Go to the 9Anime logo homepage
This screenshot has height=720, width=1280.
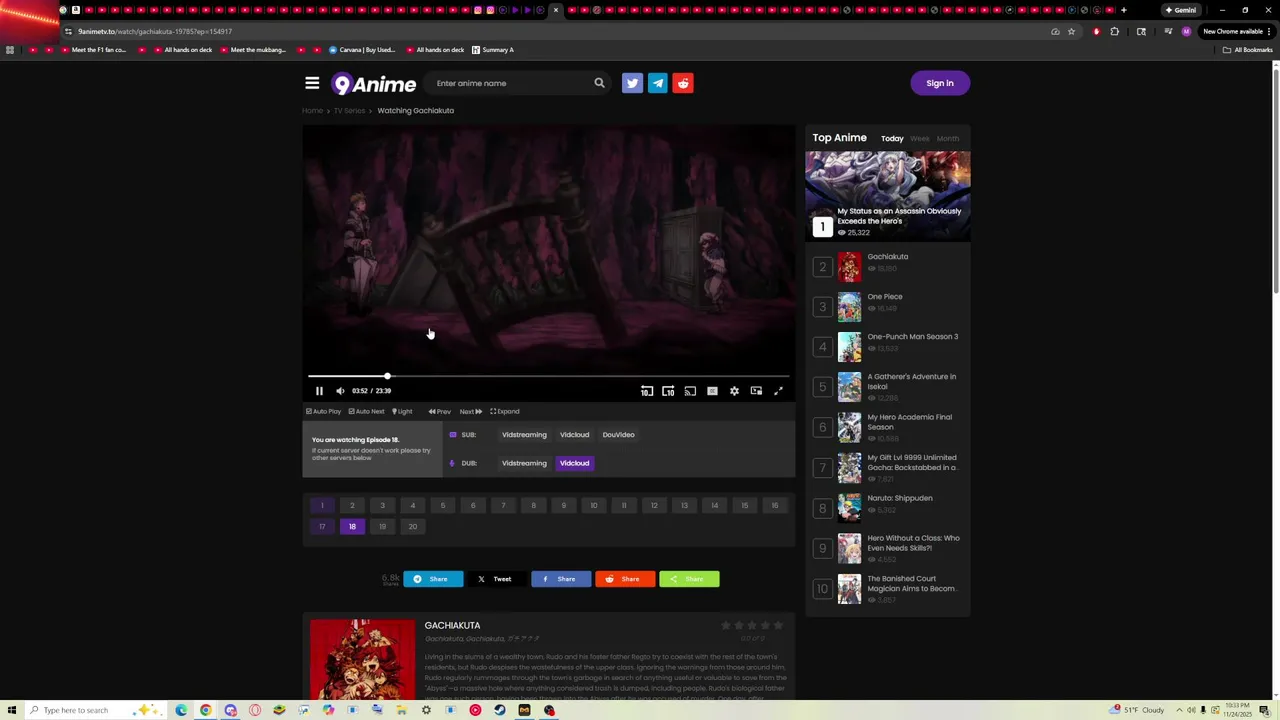click(374, 84)
